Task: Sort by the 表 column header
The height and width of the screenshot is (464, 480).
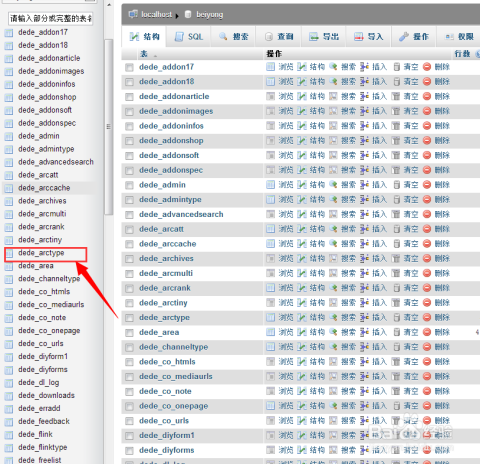Action: click(x=144, y=54)
